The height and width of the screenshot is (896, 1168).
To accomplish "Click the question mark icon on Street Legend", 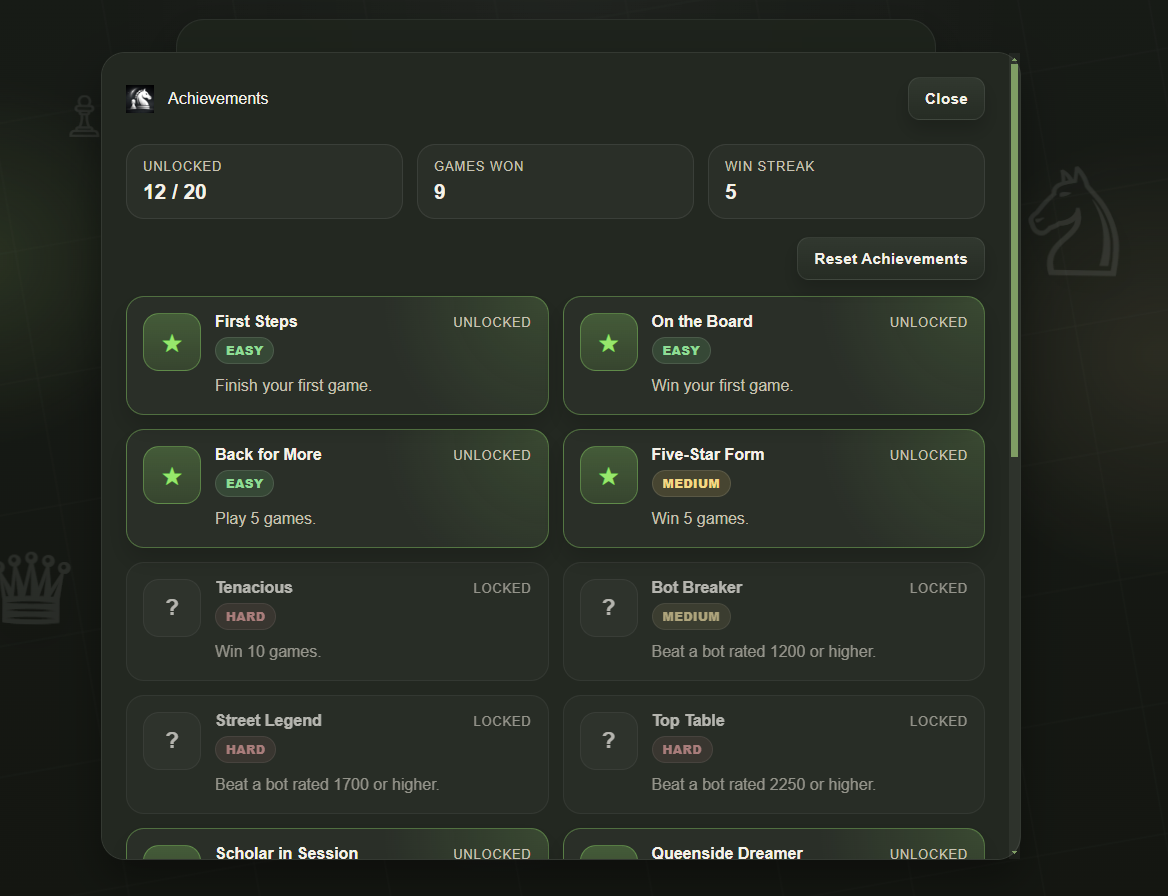I will pos(171,740).
